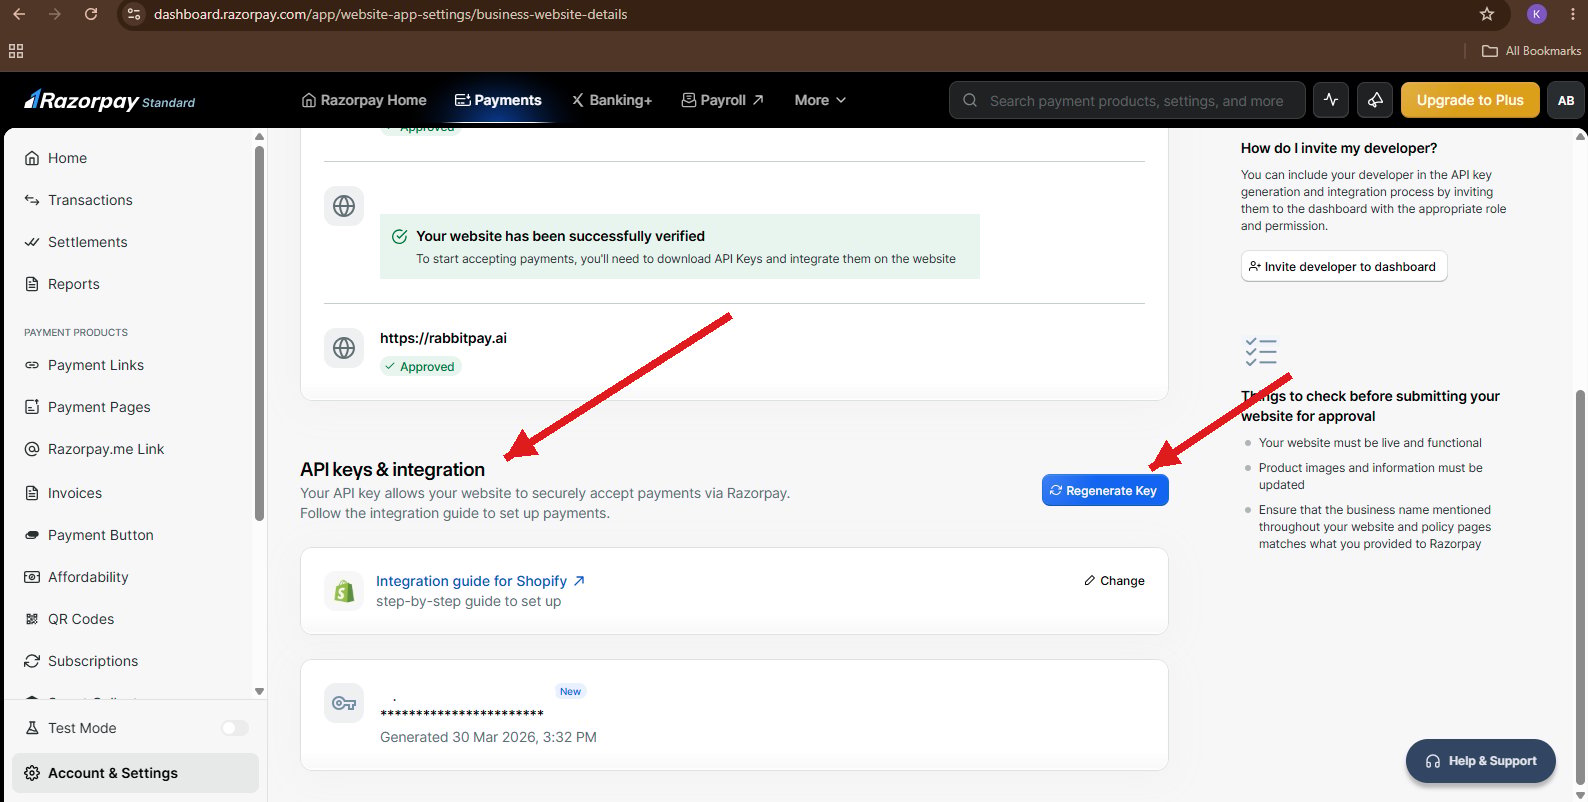Image resolution: width=1588 pixels, height=802 pixels.
Task: Go to Razorpay Home tab
Action: pos(364,100)
